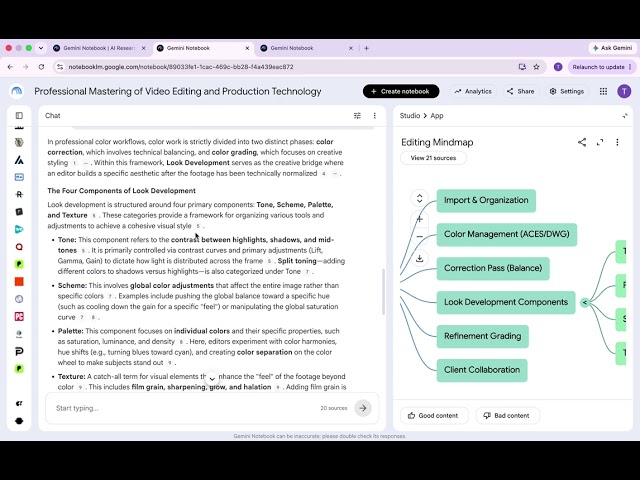Expand or collapse all mindmap nodes
This screenshot has width=640, height=480.
click(420, 198)
